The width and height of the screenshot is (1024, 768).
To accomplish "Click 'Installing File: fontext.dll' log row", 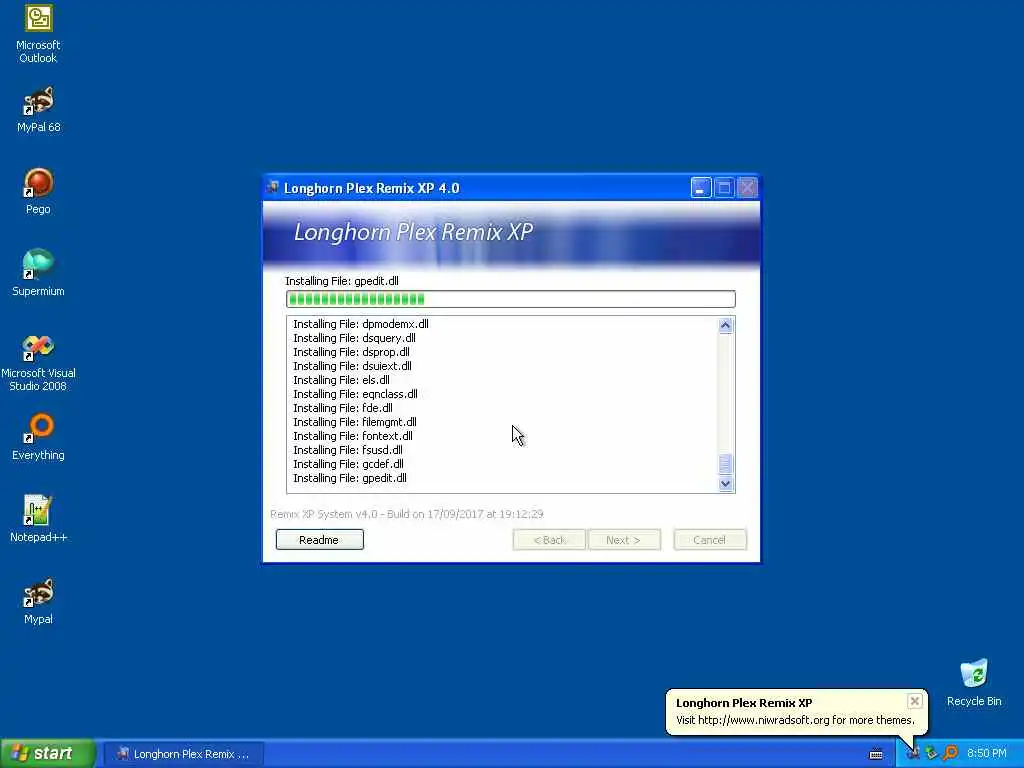I will click(353, 436).
